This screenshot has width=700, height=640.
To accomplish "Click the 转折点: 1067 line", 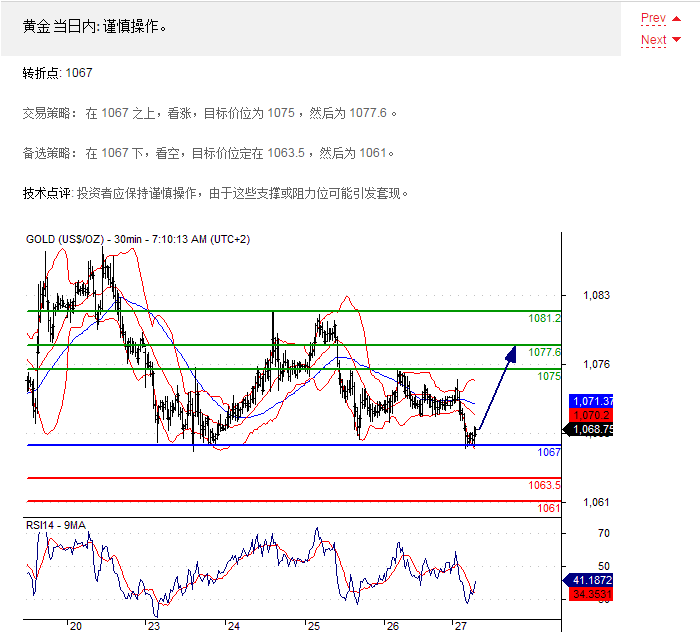I will 58,73.
